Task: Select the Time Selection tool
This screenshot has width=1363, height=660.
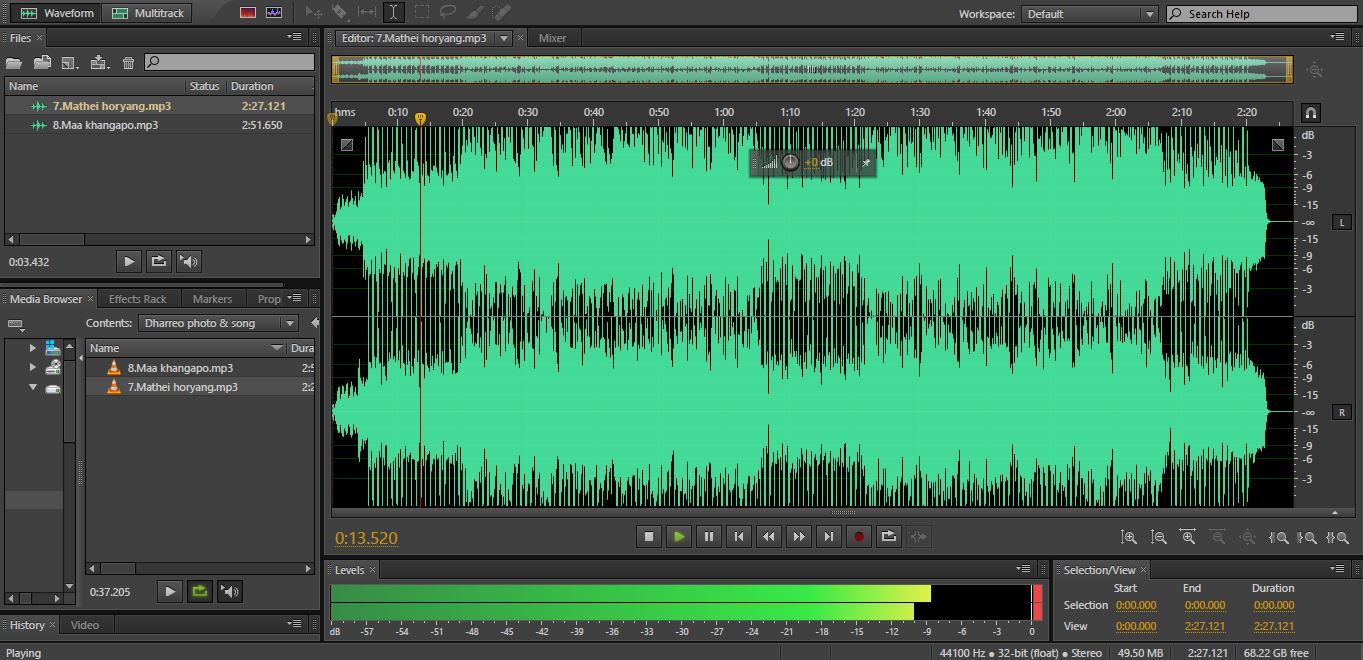Action: pos(393,13)
